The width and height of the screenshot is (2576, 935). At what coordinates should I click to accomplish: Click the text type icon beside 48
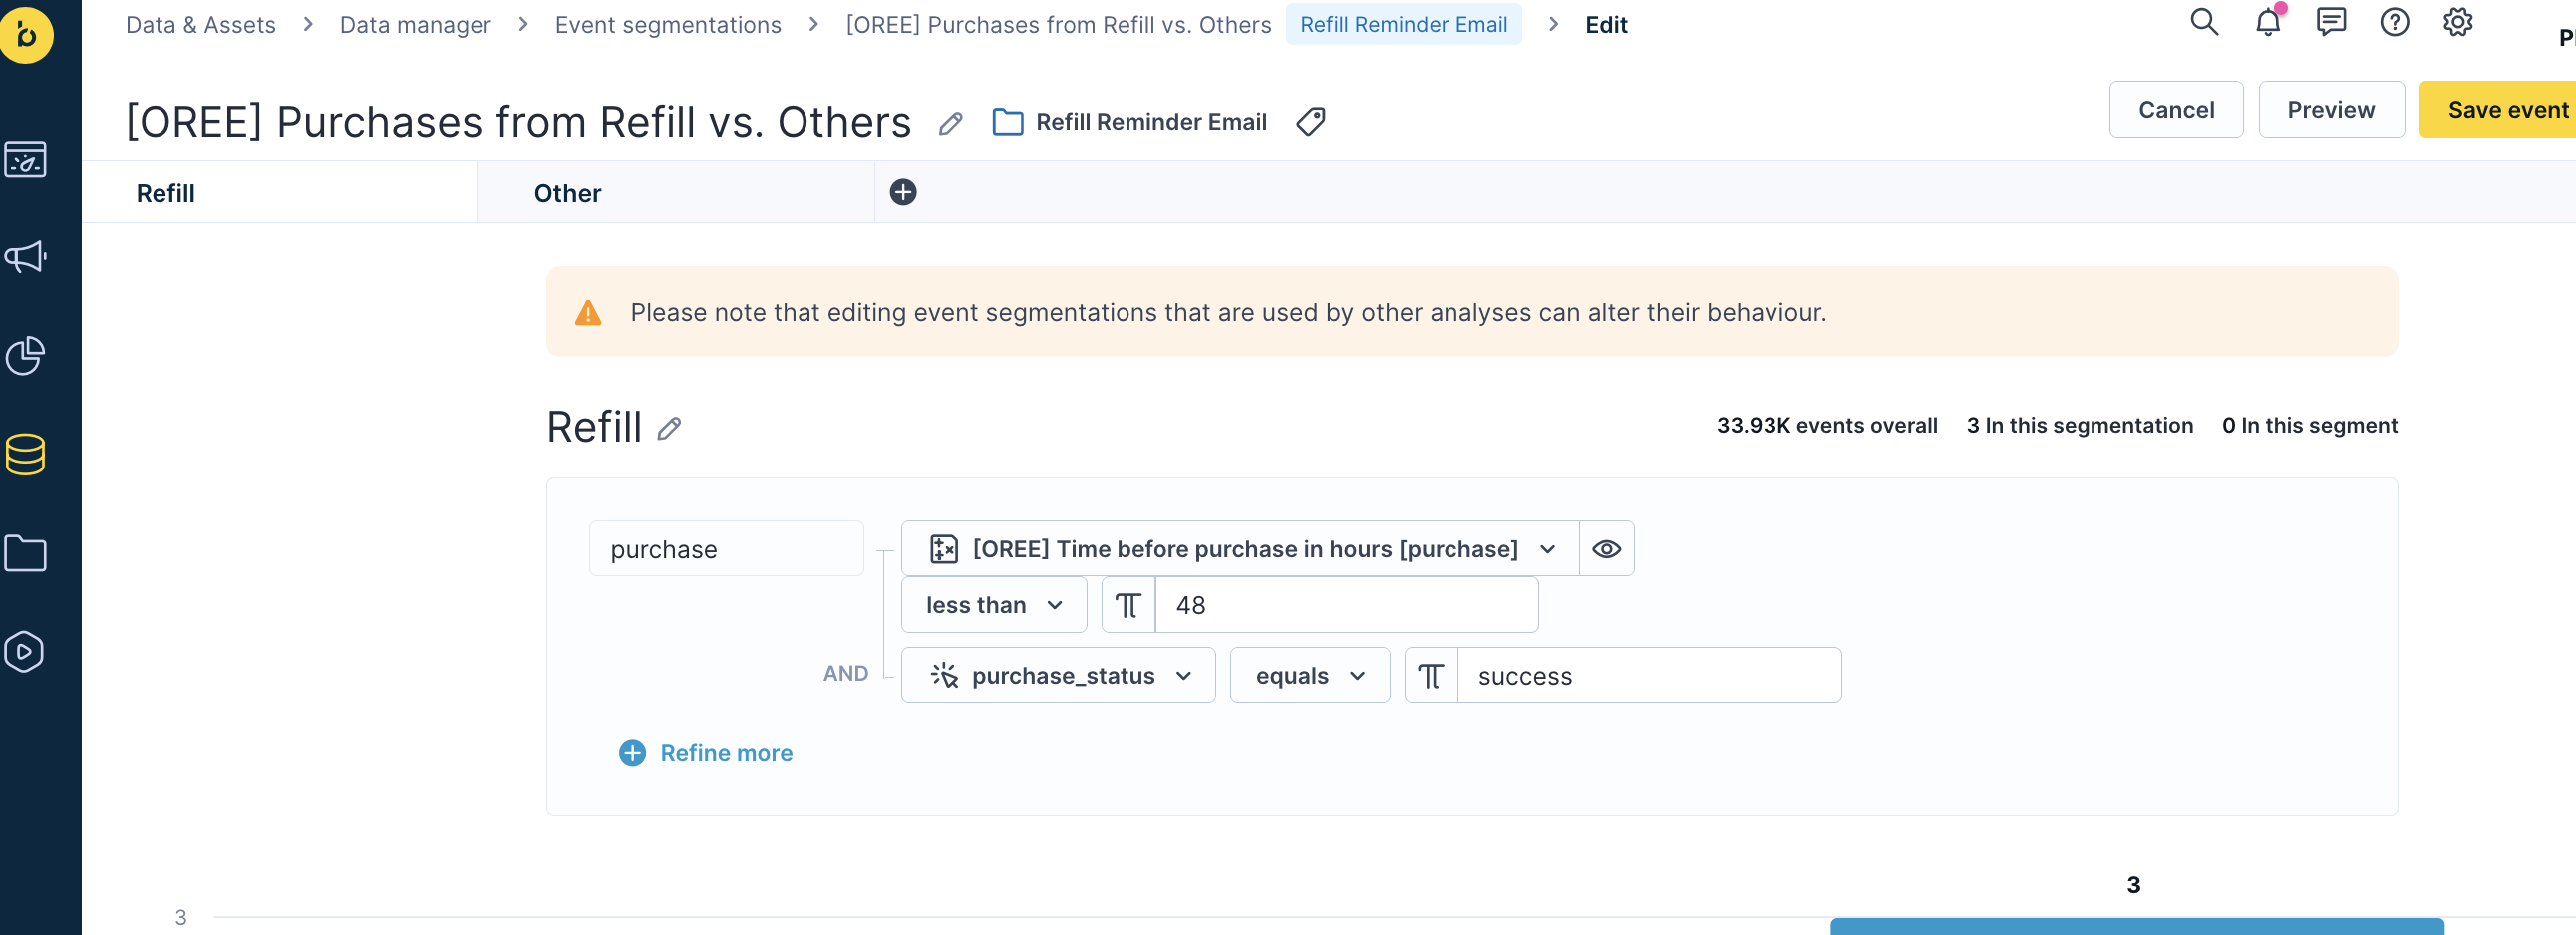[1128, 605]
